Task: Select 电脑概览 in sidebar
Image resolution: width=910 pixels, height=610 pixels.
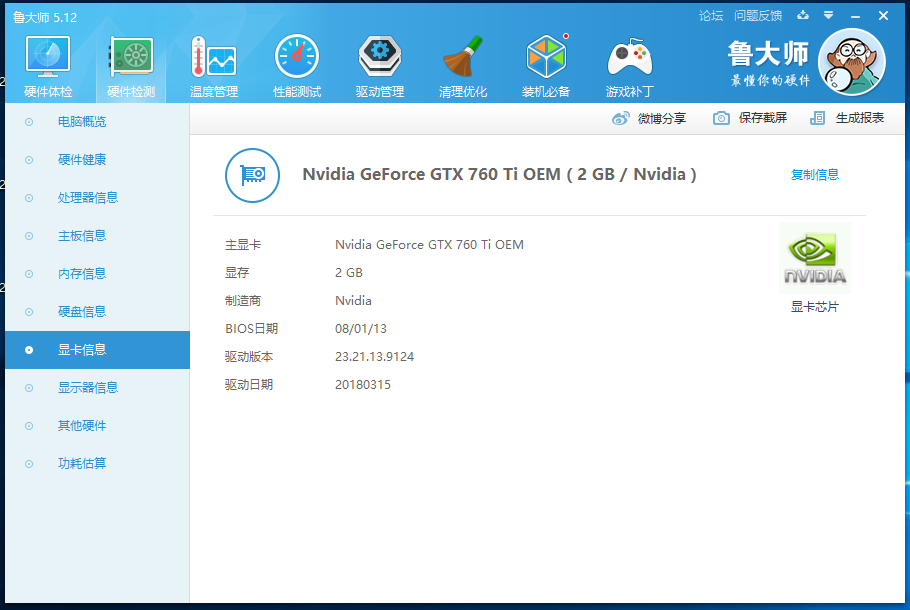Action: point(98,122)
